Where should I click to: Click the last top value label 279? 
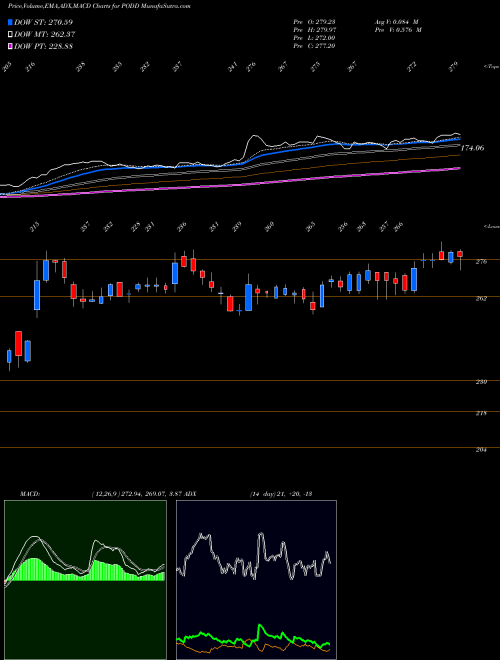click(x=452, y=67)
